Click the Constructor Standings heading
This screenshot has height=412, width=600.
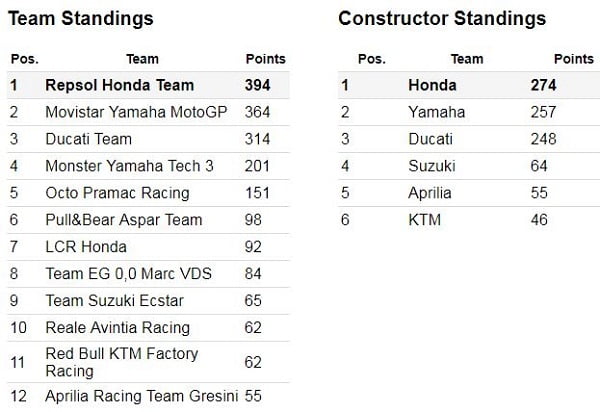tap(442, 19)
